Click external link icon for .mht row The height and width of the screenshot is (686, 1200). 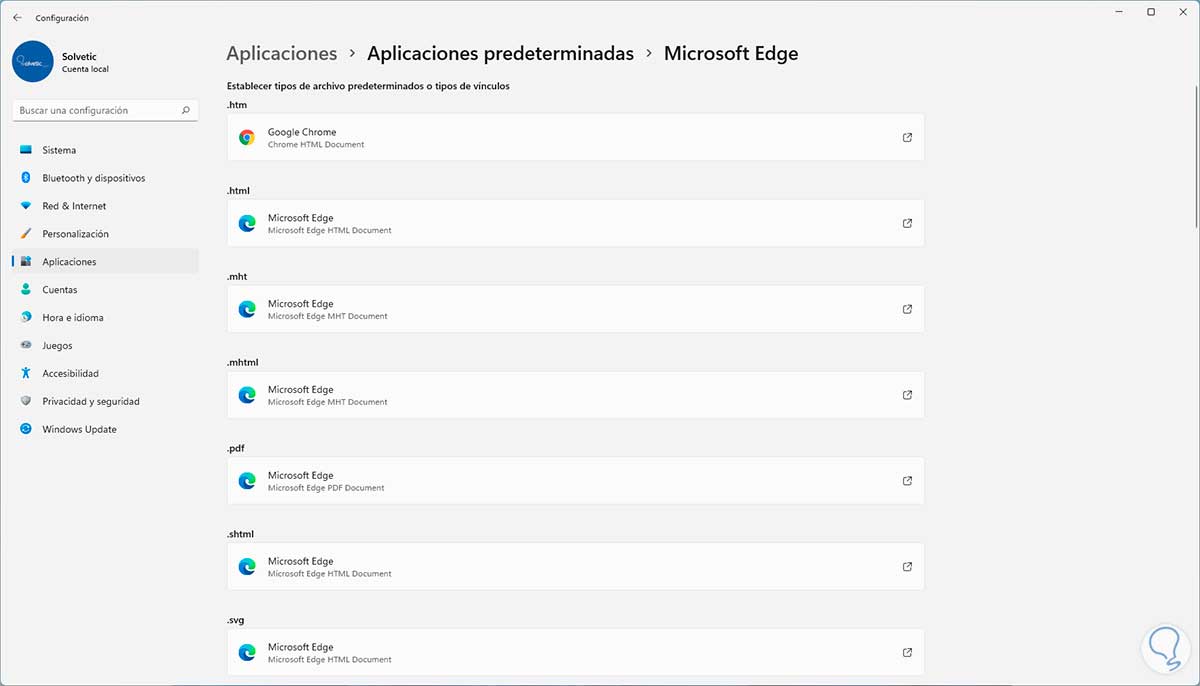[x=907, y=309]
